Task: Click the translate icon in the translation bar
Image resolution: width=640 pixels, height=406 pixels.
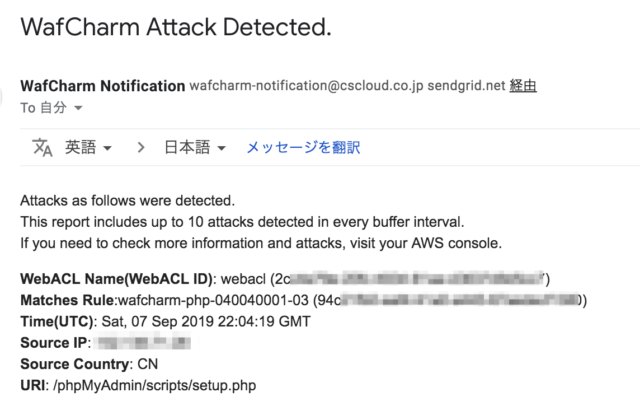Action: click(x=42, y=147)
